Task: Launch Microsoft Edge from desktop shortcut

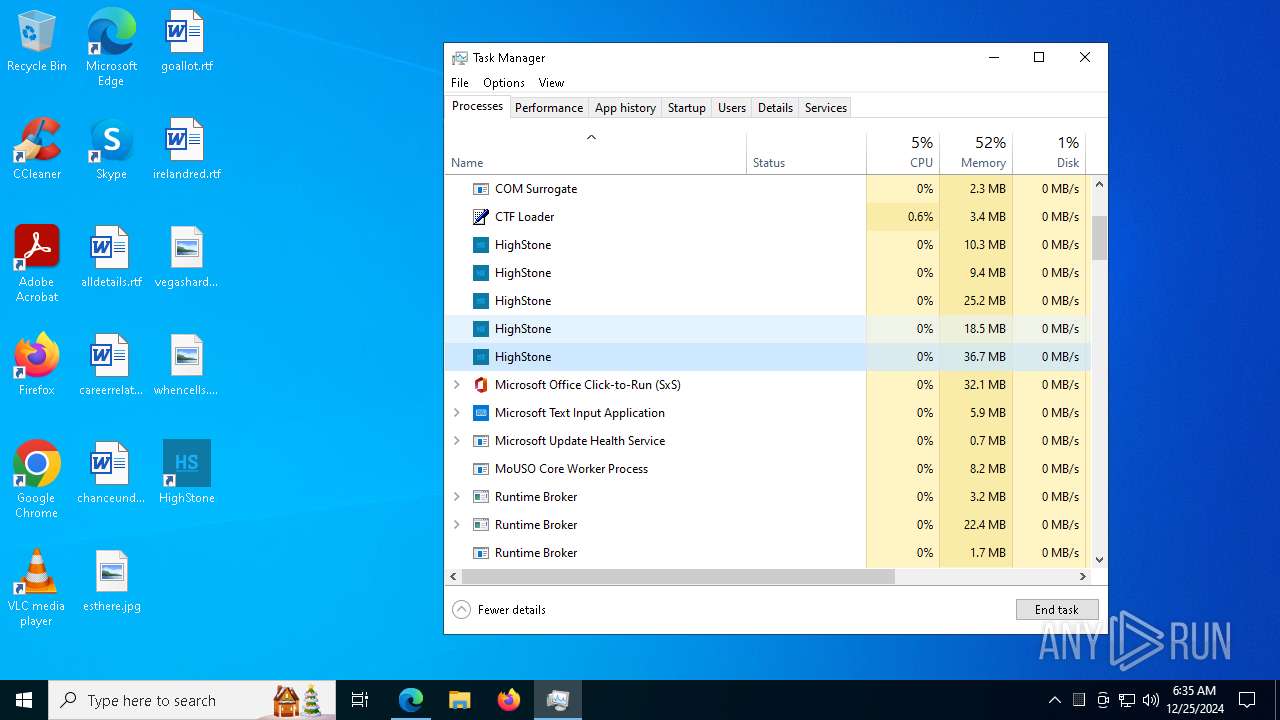Action: 111,48
